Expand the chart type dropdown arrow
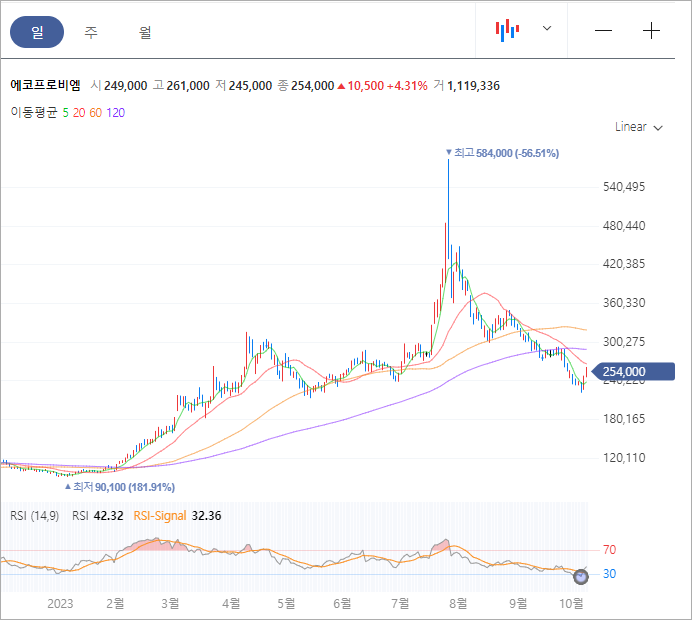 point(547,29)
